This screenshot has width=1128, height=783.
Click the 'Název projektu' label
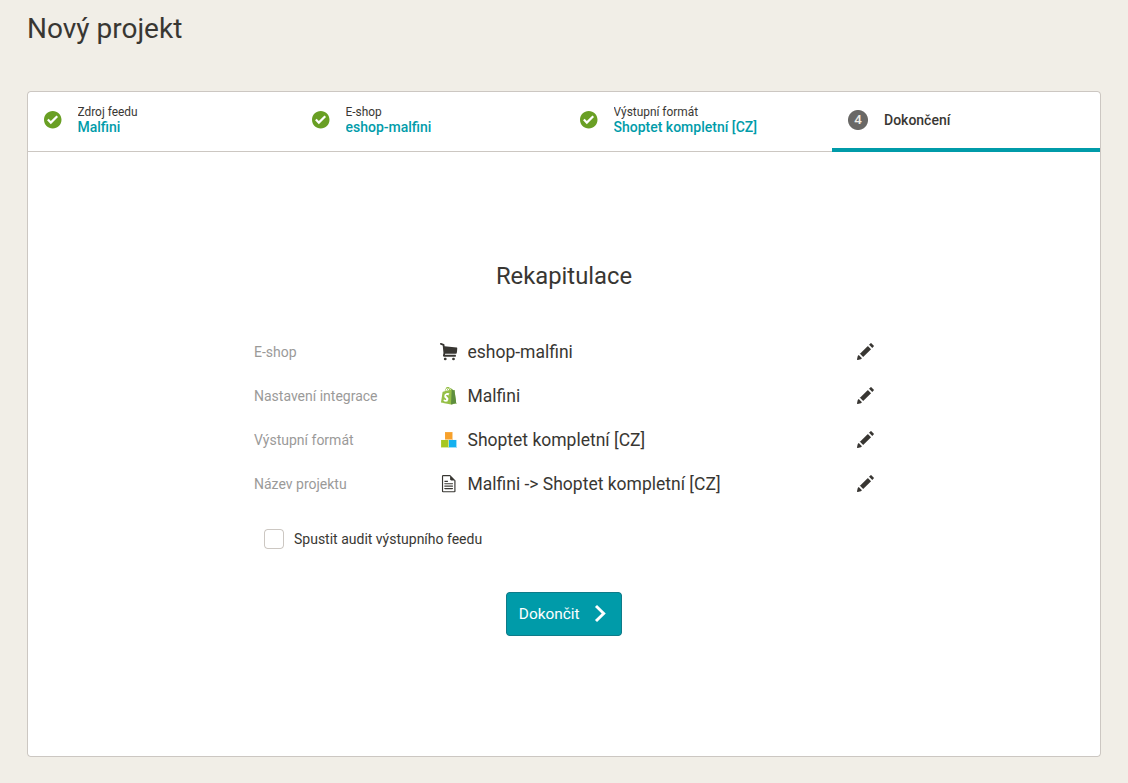click(x=300, y=484)
